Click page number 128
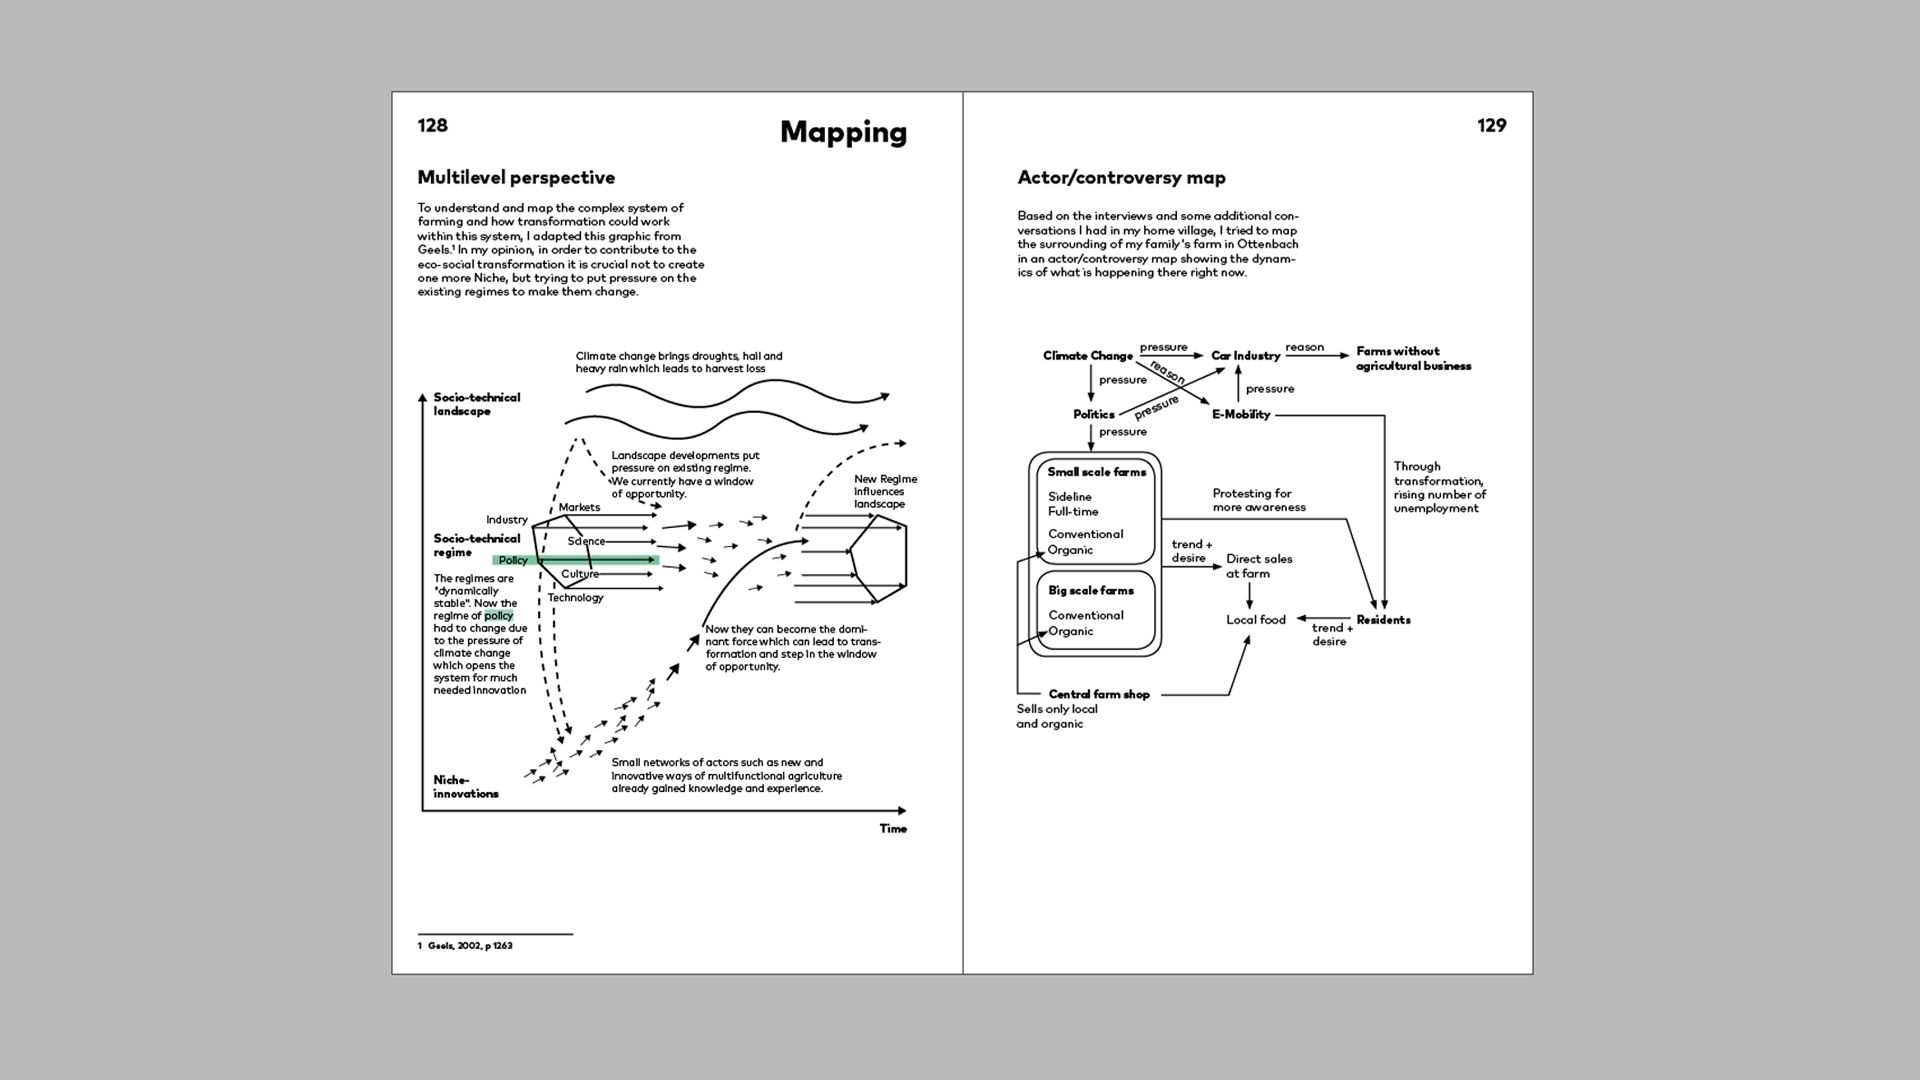Image resolution: width=1920 pixels, height=1080 pixels. click(x=432, y=125)
